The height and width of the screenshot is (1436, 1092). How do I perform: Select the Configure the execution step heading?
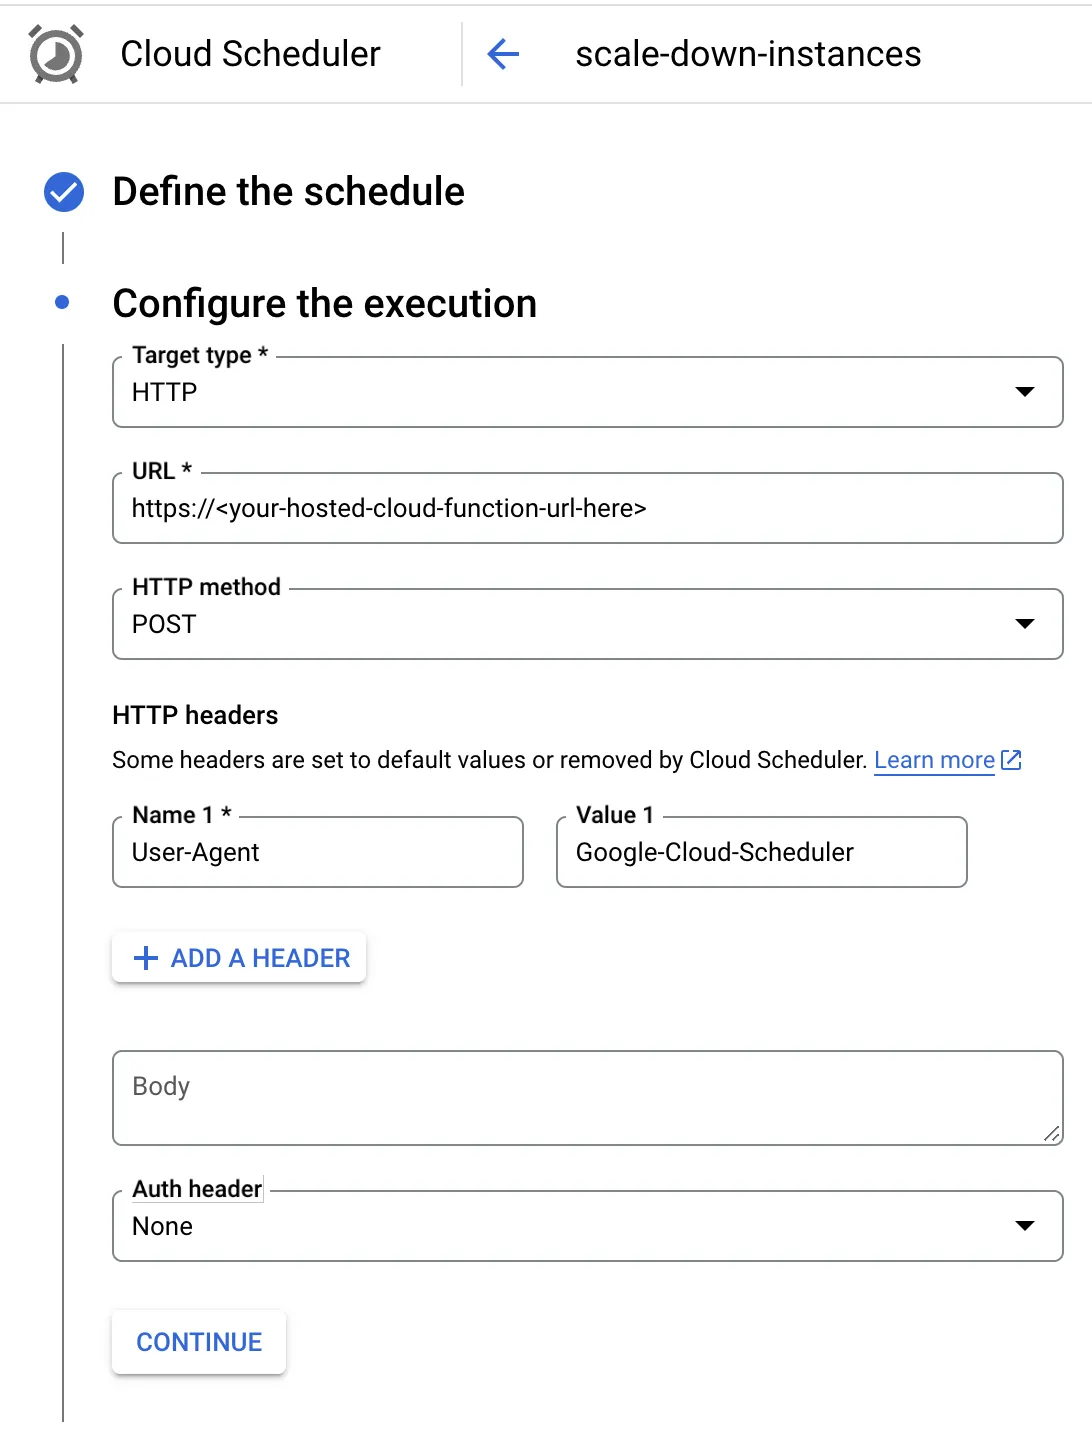pyautogui.click(x=325, y=304)
